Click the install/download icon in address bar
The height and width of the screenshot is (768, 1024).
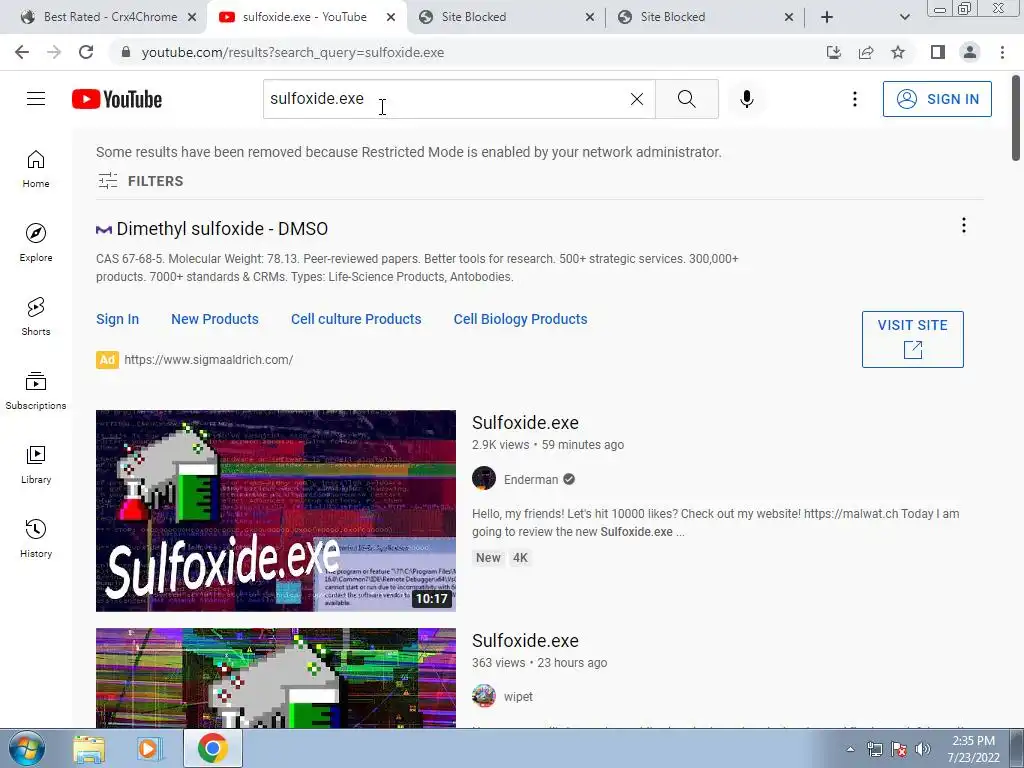[834, 52]
